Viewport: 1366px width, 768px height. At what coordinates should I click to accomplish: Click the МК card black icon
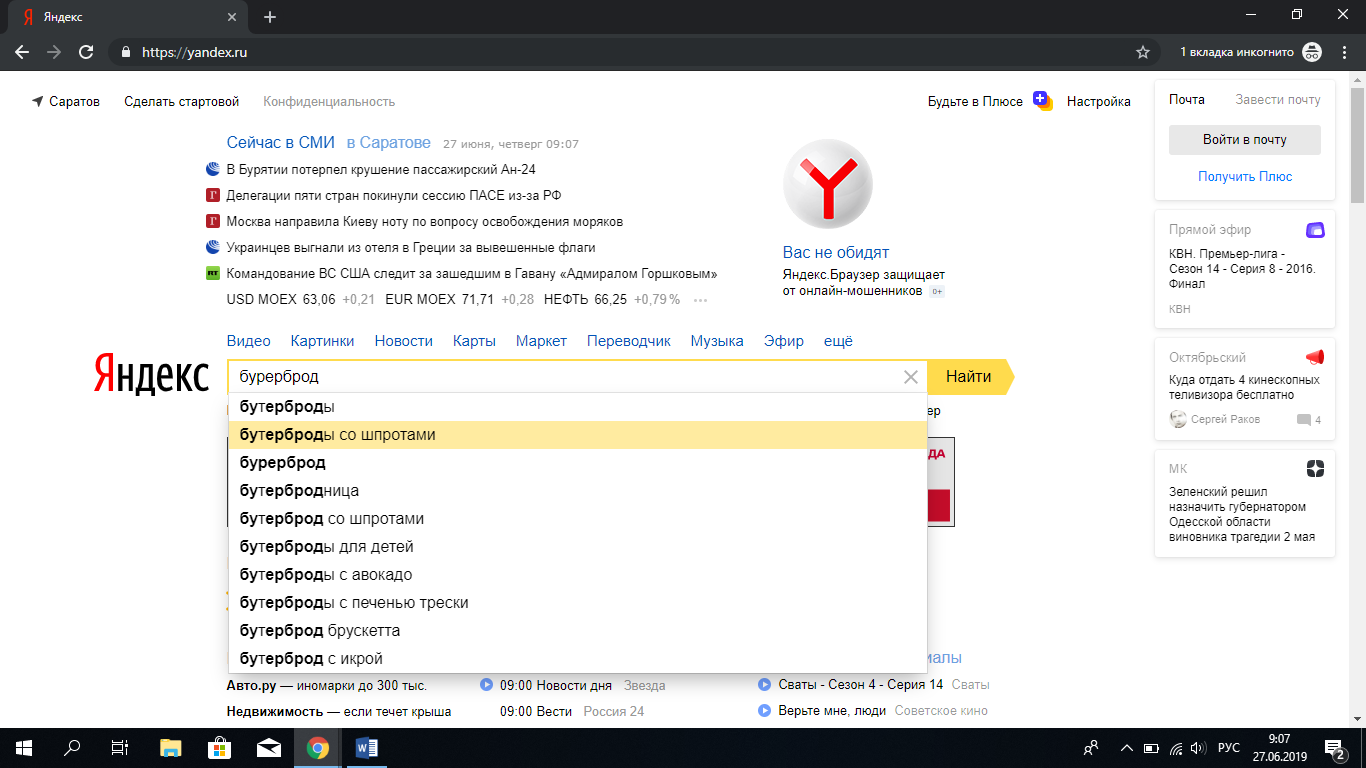[1315, 469]
